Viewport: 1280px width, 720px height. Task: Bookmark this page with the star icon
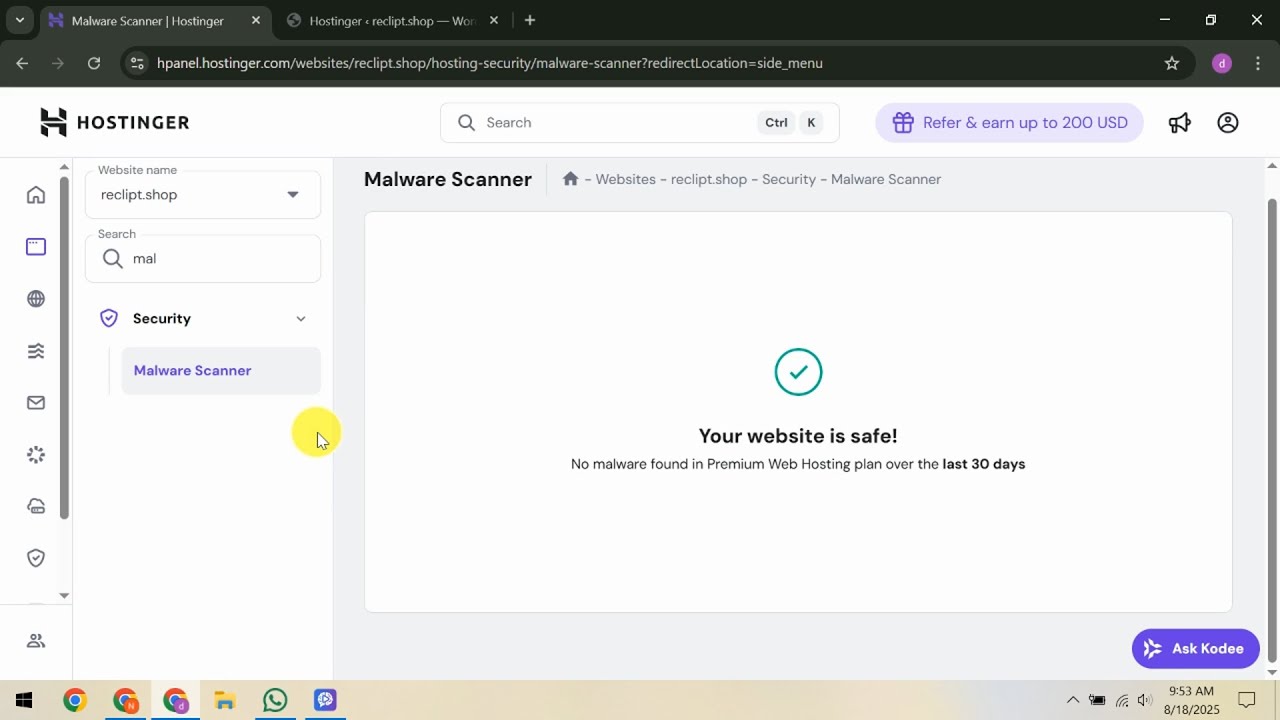coord(1172,63)
